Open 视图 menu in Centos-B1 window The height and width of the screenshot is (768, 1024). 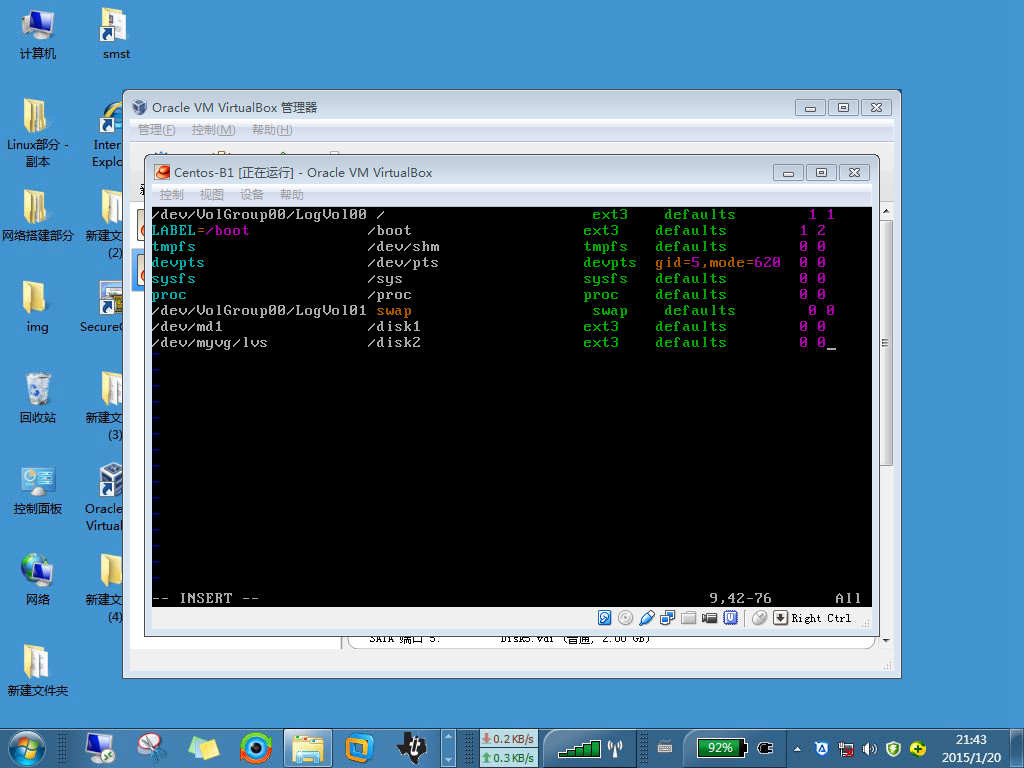pos(212,195)
